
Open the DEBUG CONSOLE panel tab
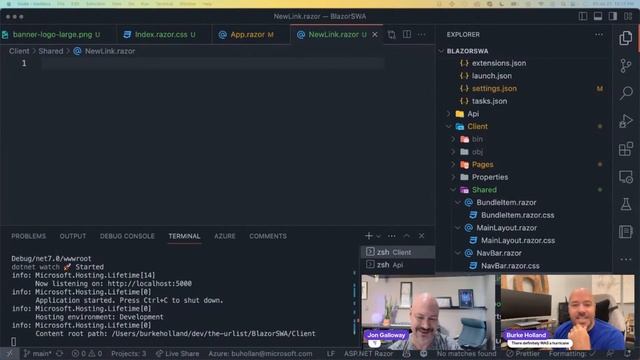point(127,236)
